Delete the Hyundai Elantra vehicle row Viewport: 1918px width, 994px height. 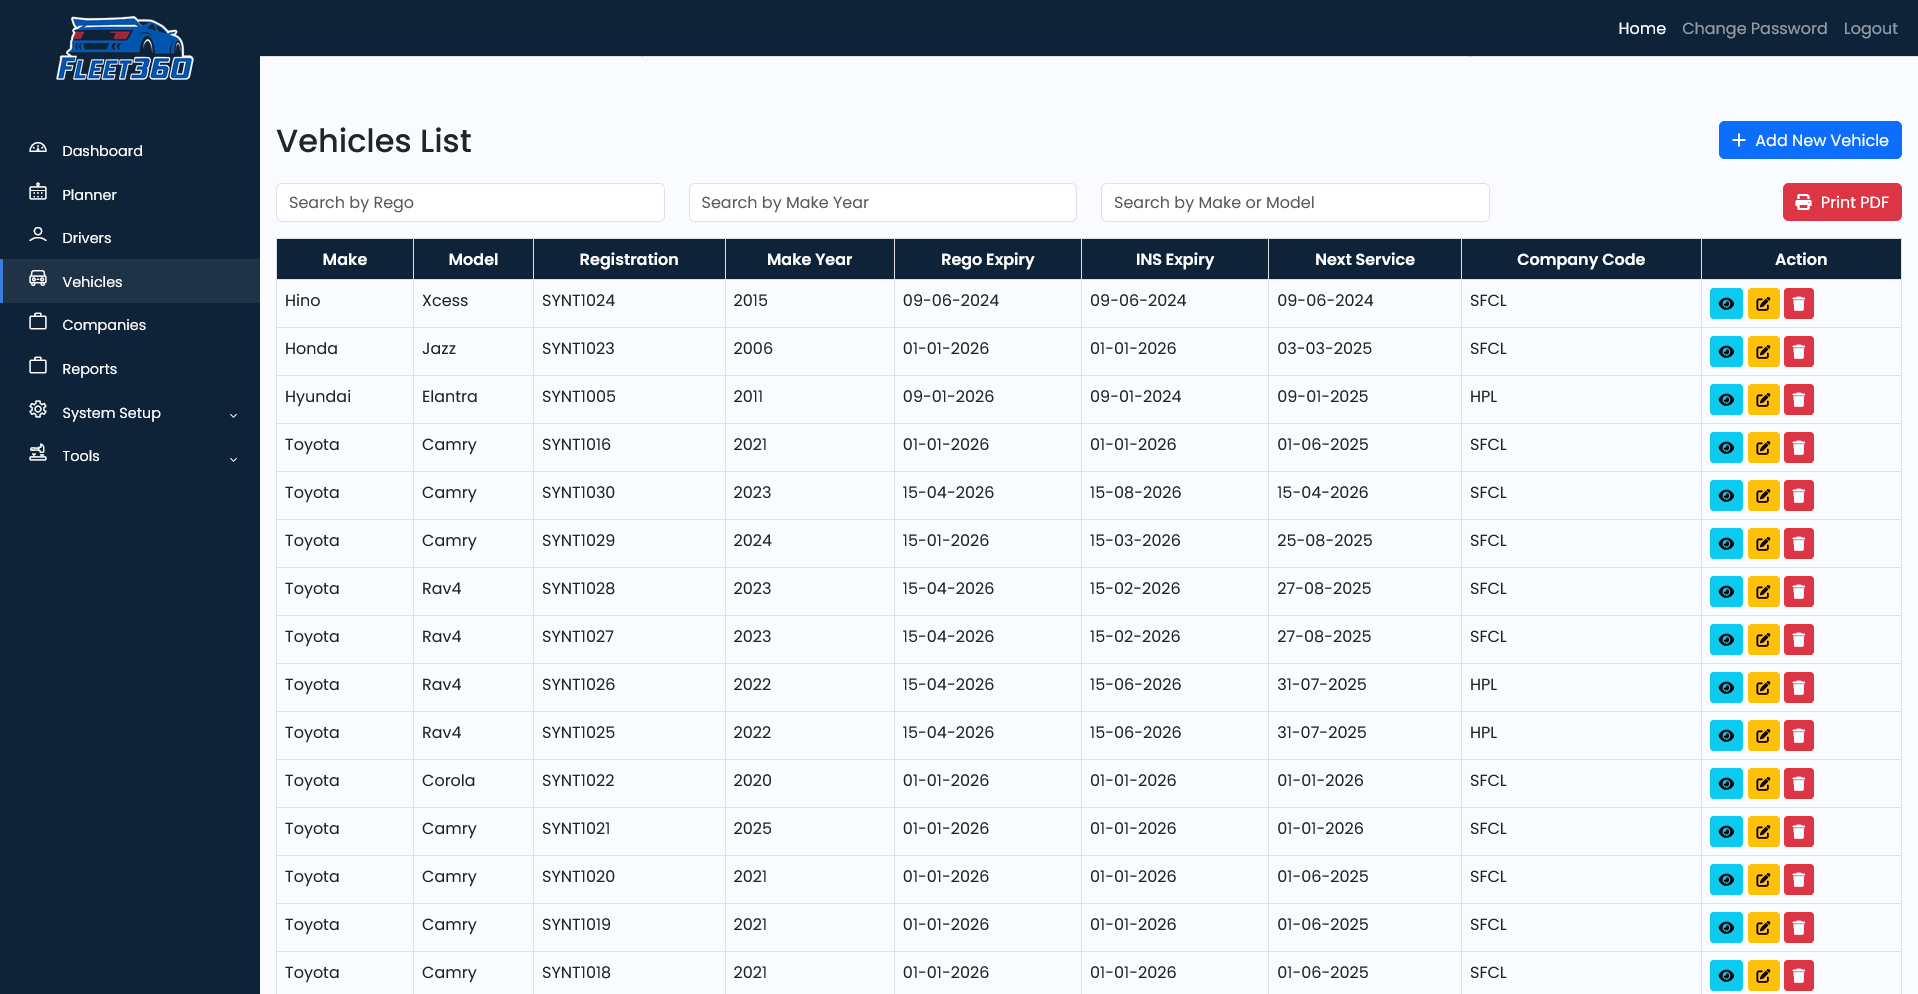1799,400
